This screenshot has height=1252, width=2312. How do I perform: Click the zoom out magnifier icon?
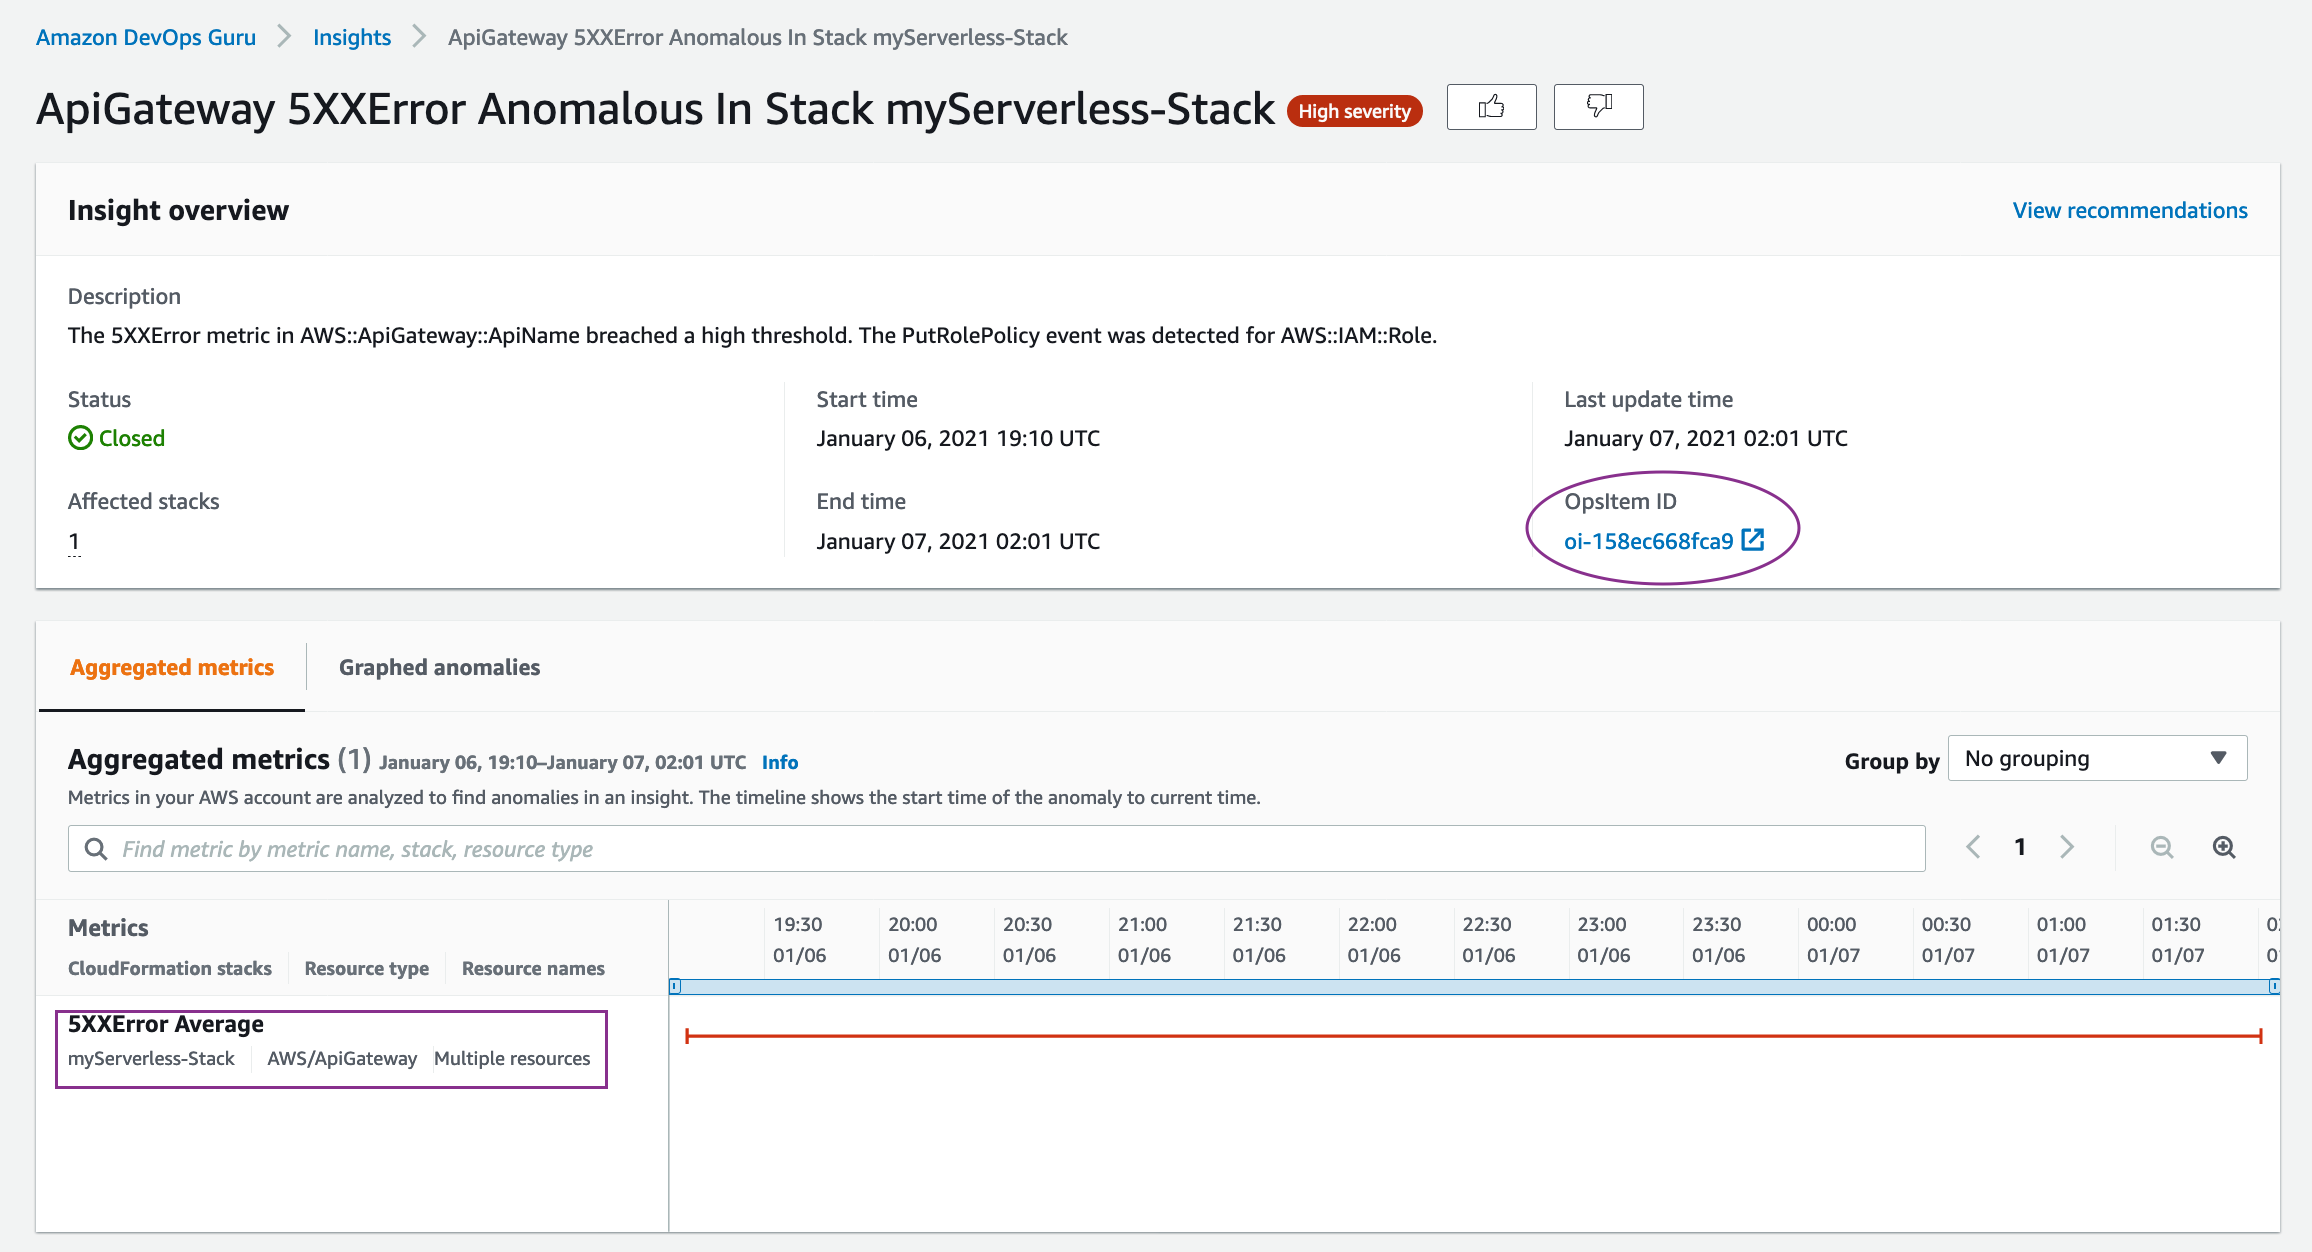[x=2161, y=847]
